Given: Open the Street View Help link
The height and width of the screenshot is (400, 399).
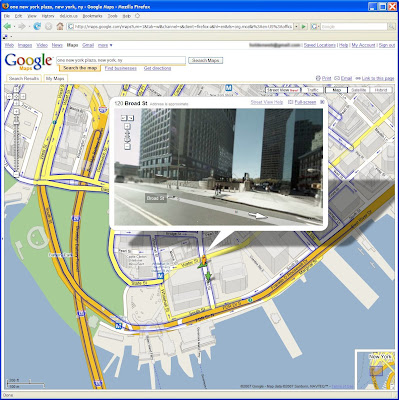Looking at the screenshot, I should 267,102.
